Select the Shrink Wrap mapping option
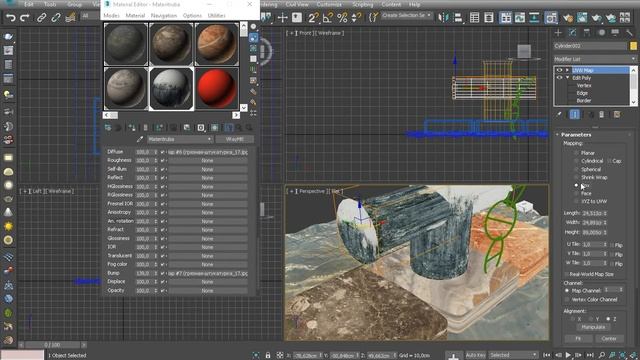Screen dimensions: 640x360 [x=576, y=178]
